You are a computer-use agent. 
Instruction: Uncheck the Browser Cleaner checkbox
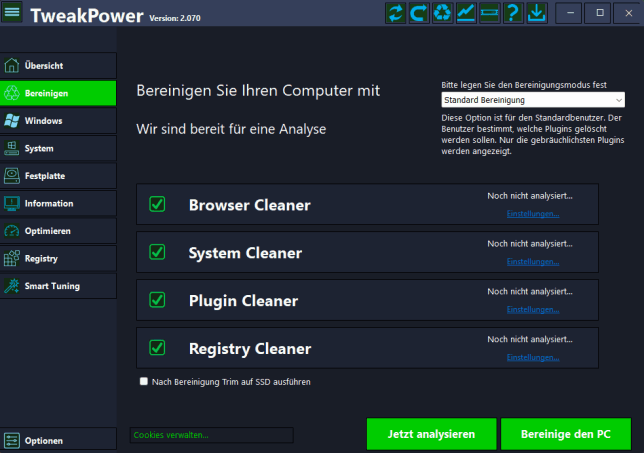click(x=157, y=204)
